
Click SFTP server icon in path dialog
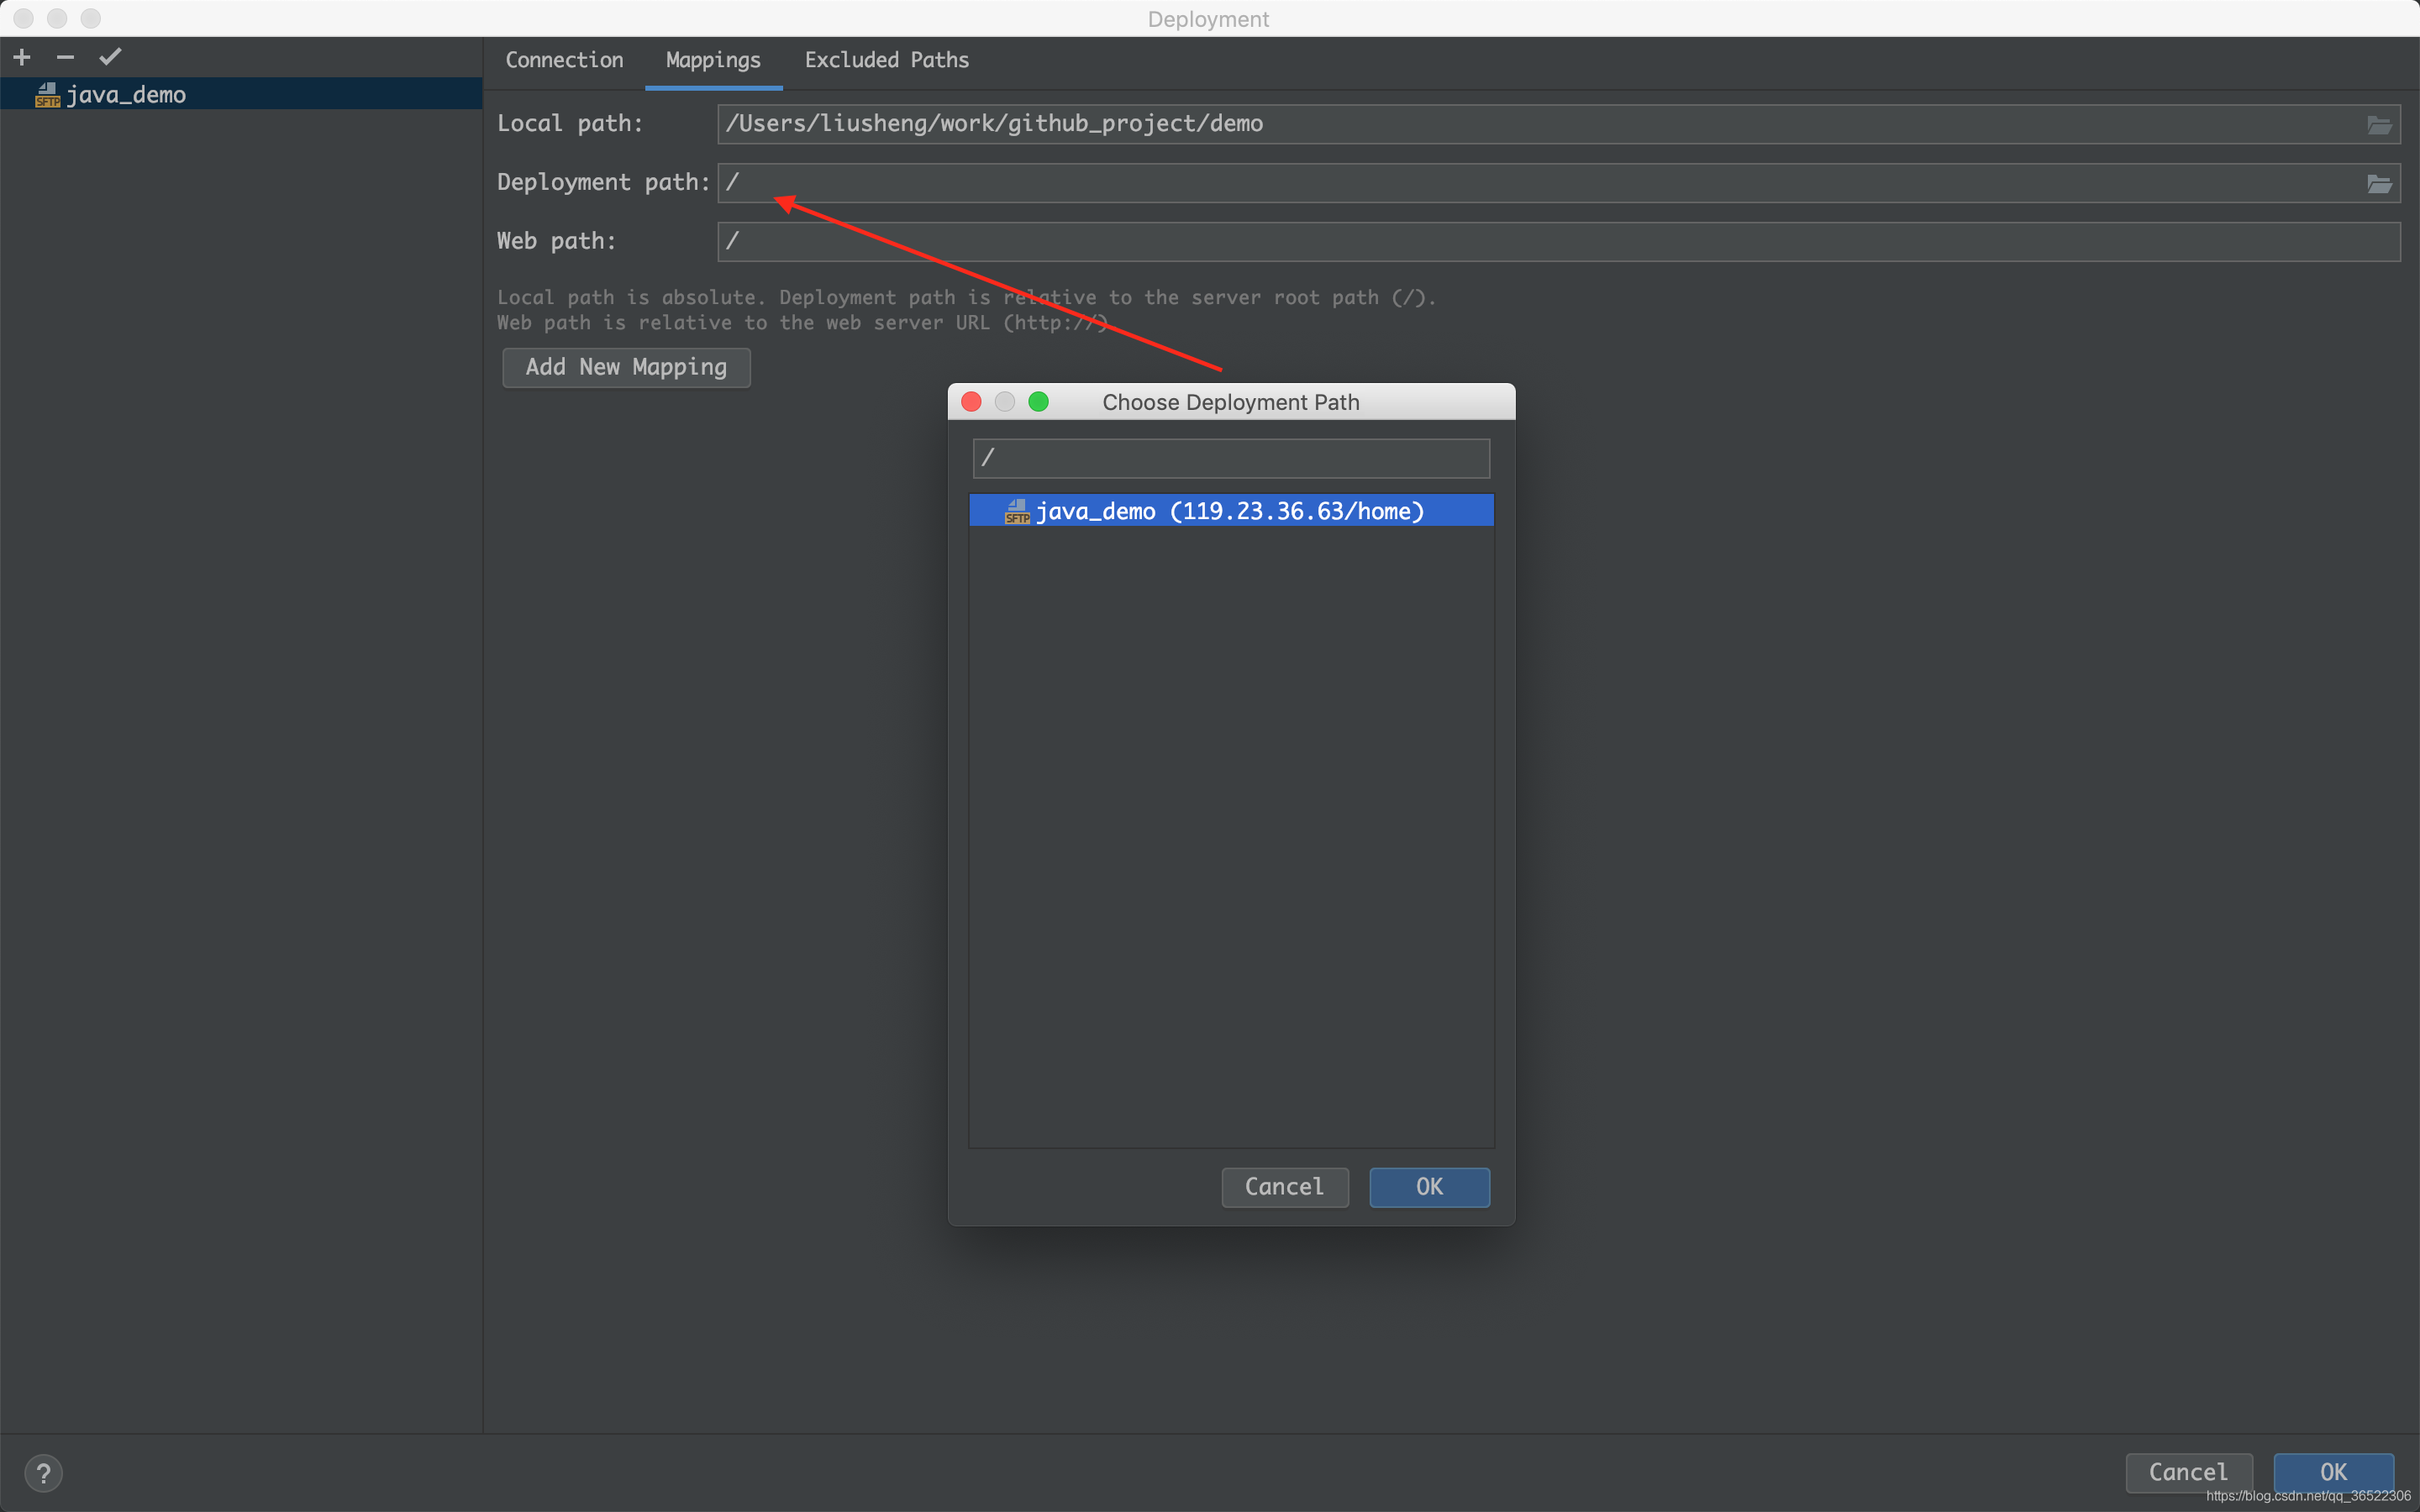[1016, 512]
